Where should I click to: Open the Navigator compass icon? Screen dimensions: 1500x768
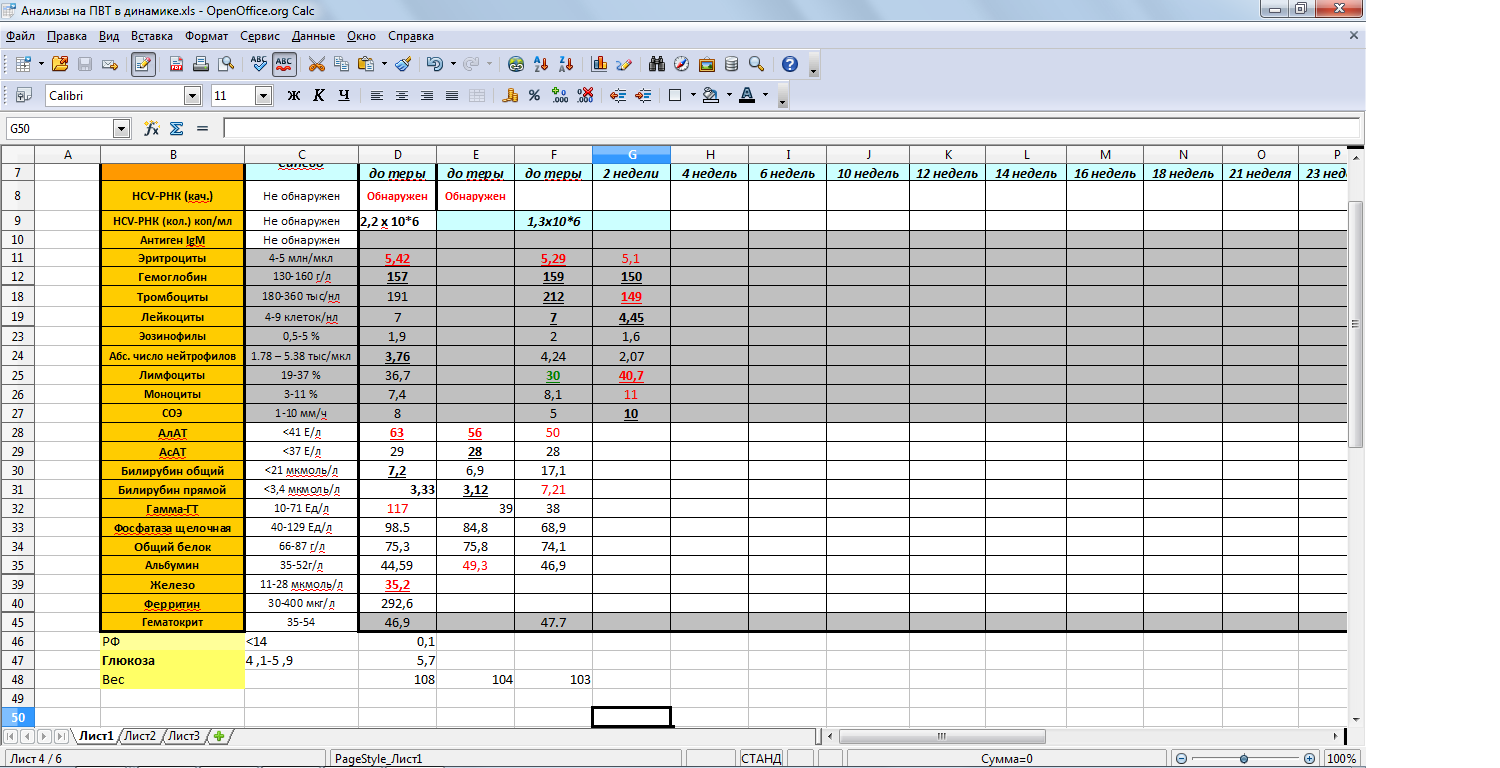click(682, 64)
